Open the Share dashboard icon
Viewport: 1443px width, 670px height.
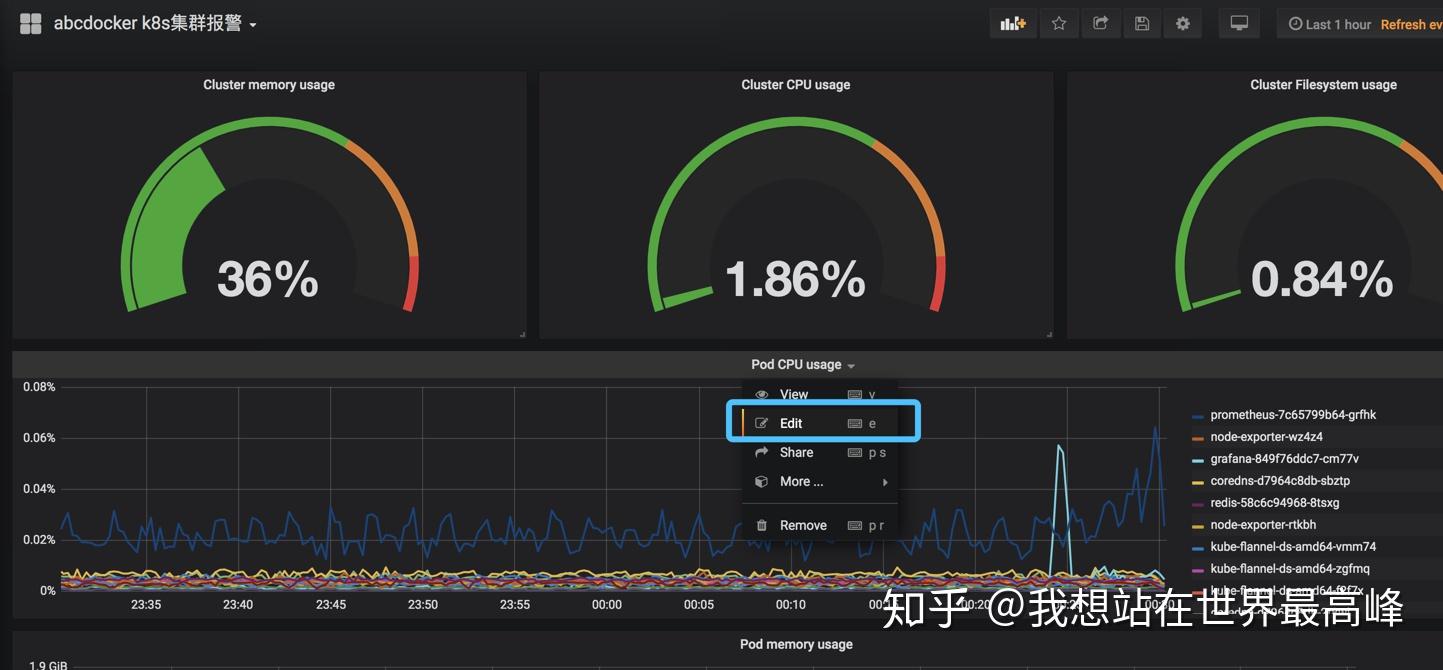click(x=1101, y=22)
